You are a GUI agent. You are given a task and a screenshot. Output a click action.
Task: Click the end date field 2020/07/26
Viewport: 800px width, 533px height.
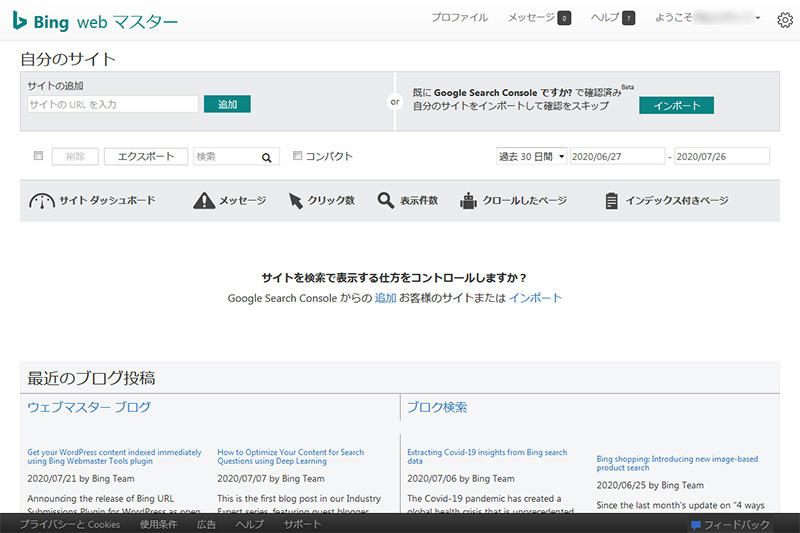722,156
